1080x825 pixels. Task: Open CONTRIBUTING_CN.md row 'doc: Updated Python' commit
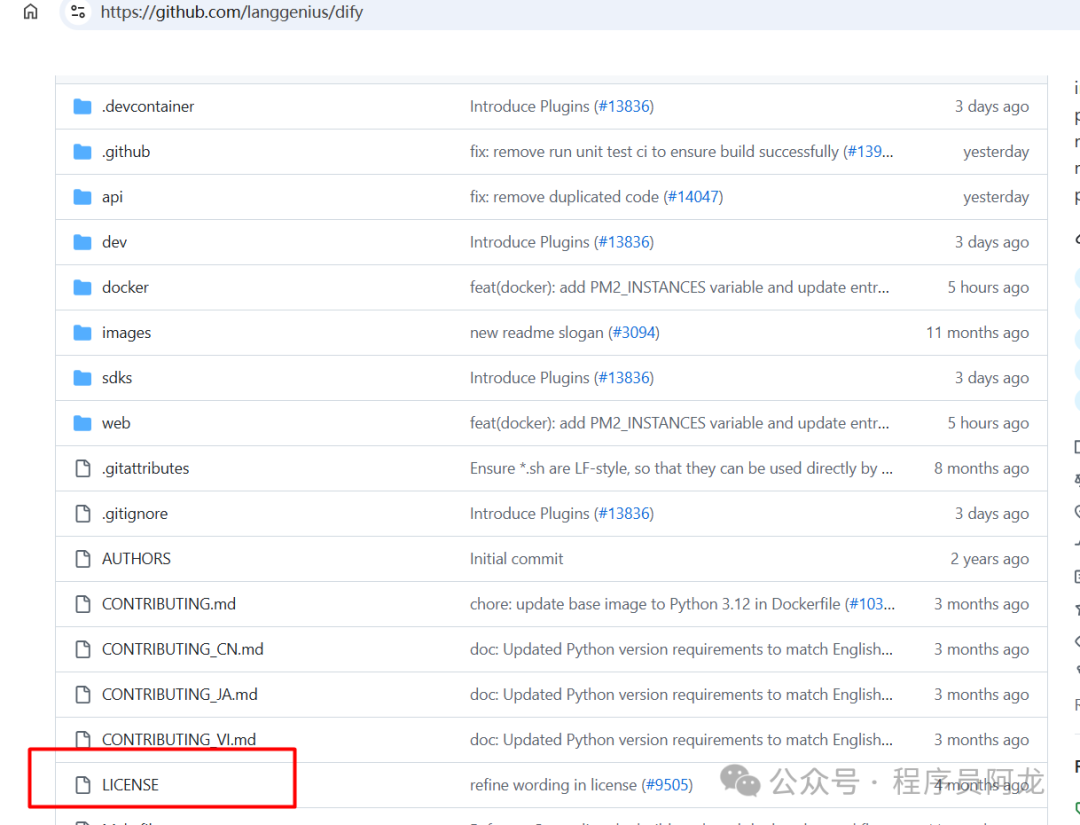coord(681,649)
